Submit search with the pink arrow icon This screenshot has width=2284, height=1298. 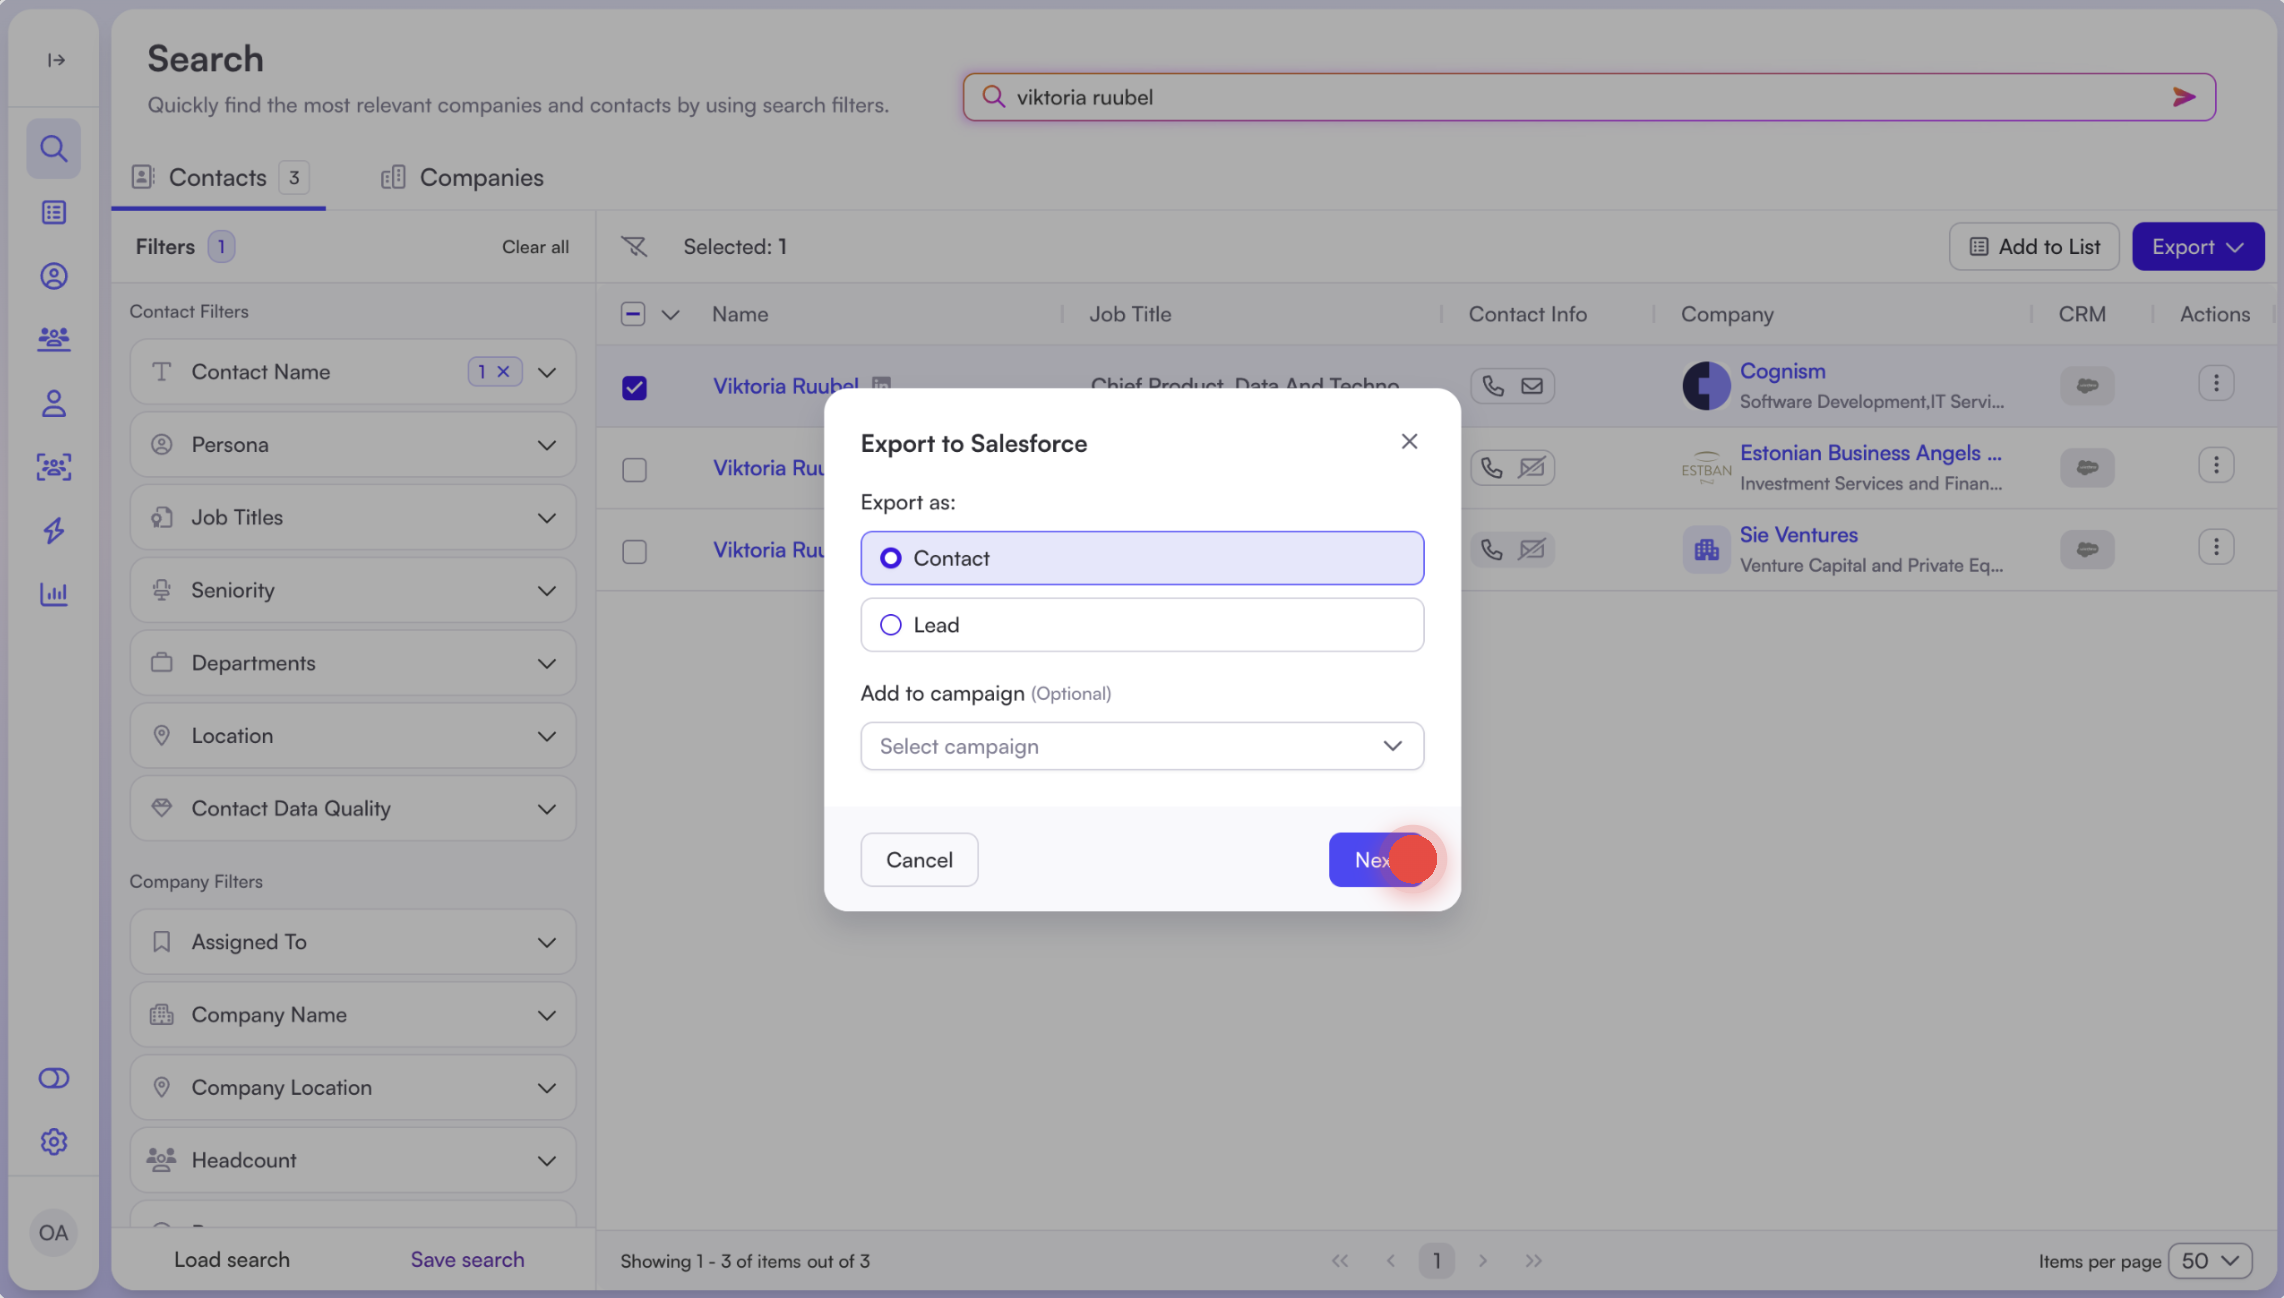pos(2183,97)
